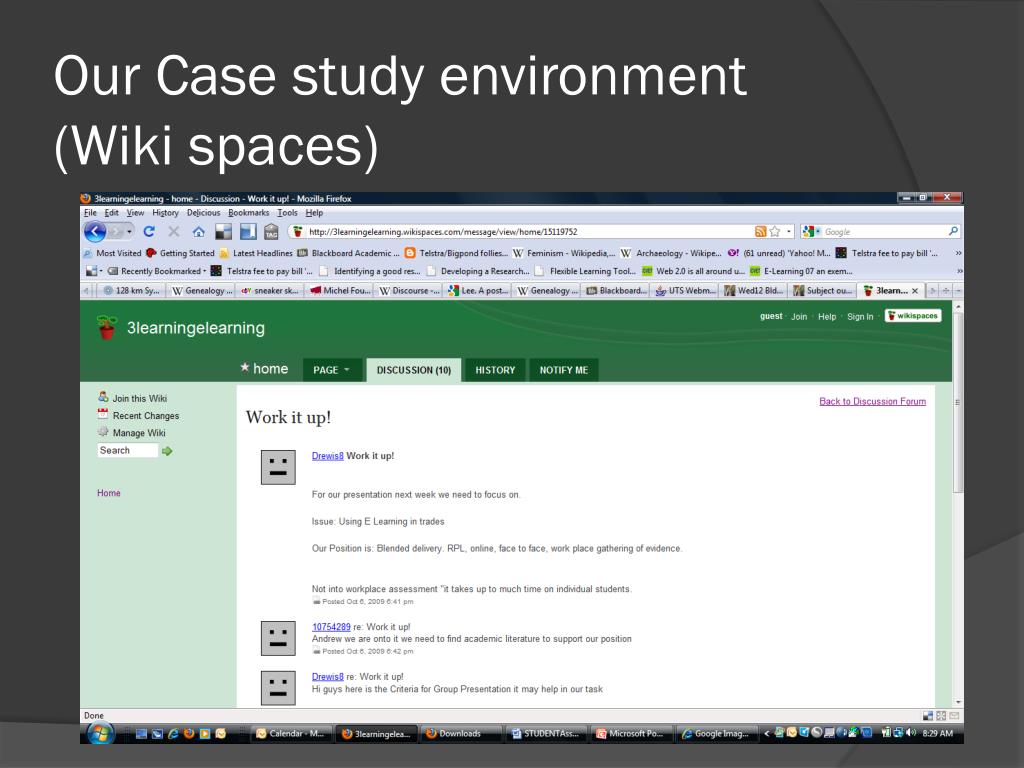Open Drewis8 profile link in first post

coord(327,456)
